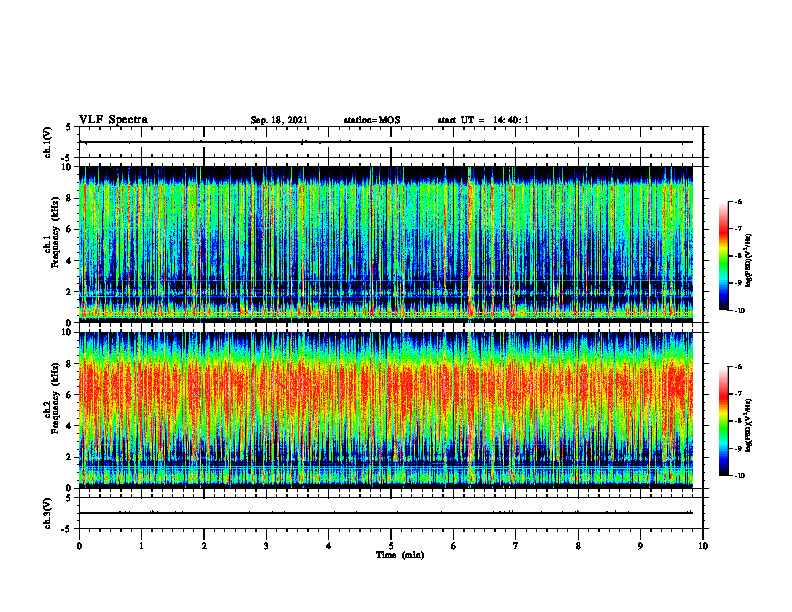The image size is (792, 612).
Task: Click the "4" kHz tick on ch.1 frequency axis
Action: coord(70,261)
